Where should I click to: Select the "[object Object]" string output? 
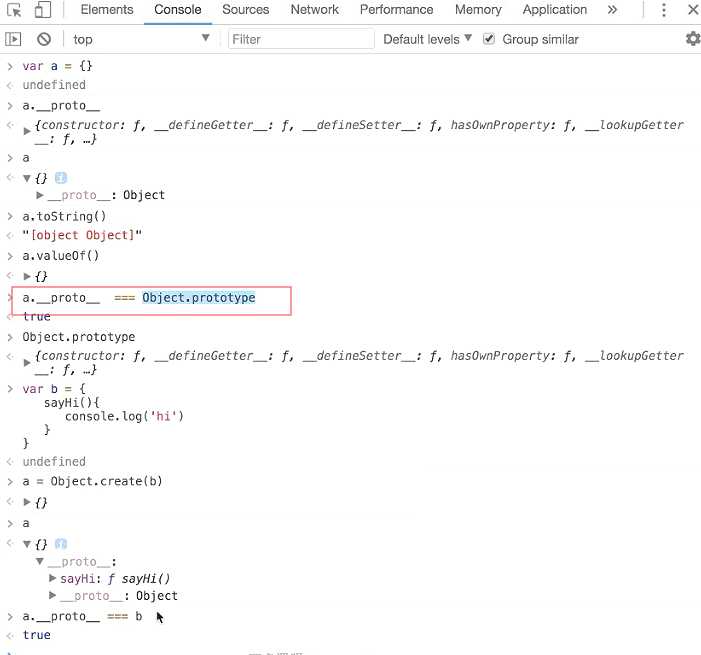[x=82, y=235]
